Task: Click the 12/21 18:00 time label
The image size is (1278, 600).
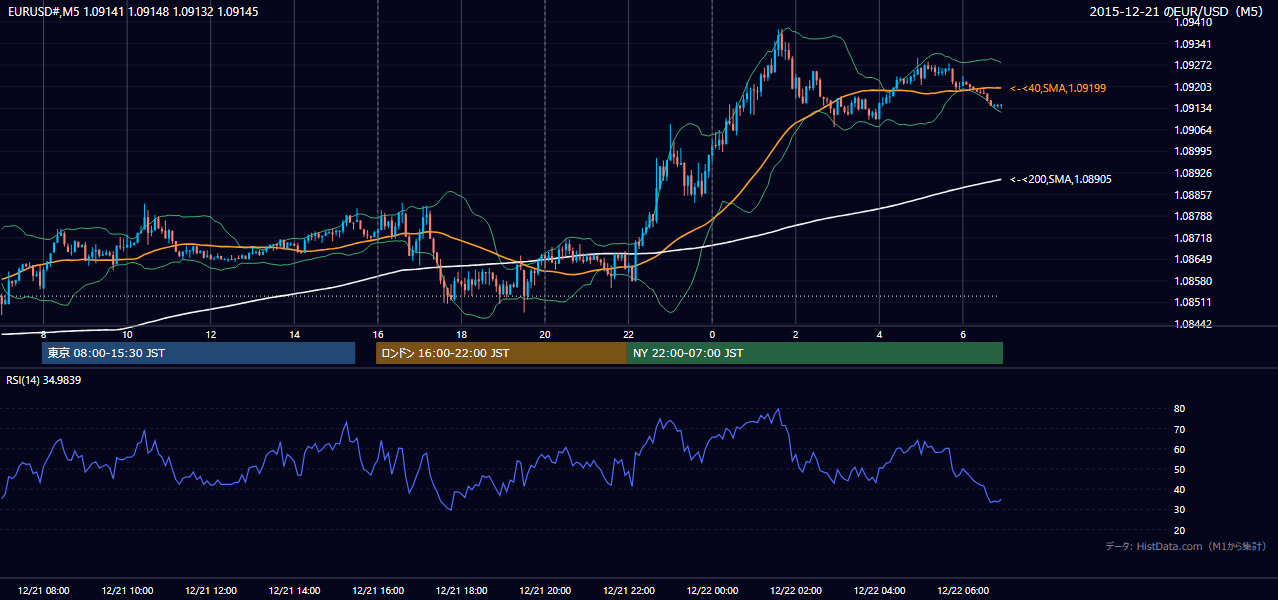Action: coord(461,591)
